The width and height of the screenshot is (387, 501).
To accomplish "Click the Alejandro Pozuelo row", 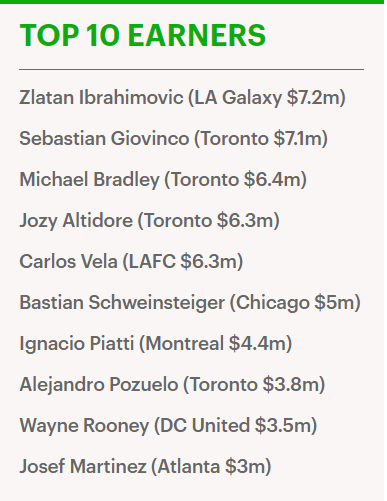I will (172, 385).
